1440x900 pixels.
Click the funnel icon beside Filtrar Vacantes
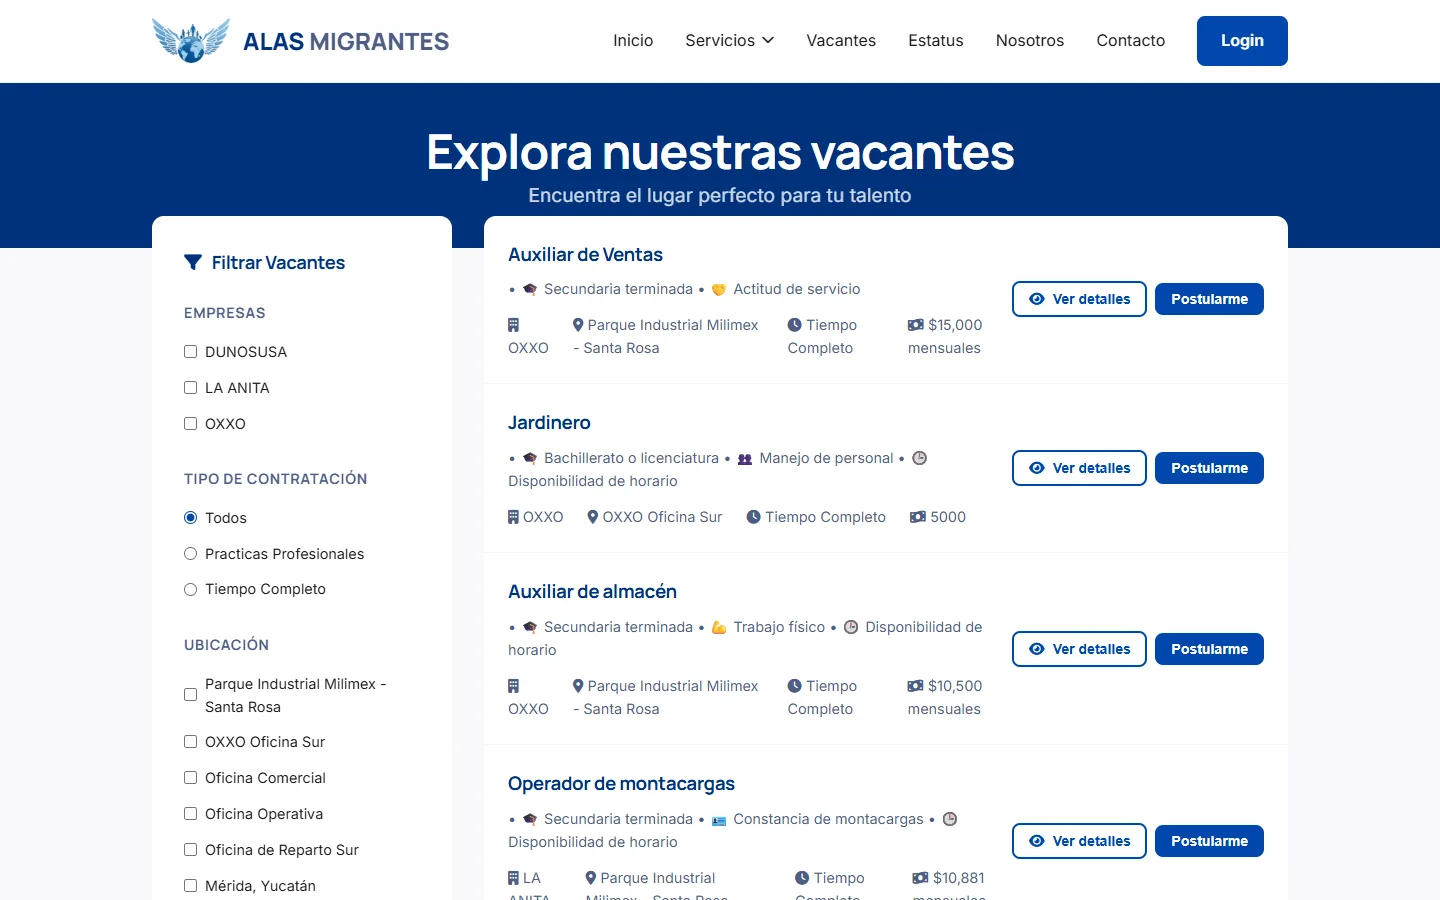[x=193, y=263]
